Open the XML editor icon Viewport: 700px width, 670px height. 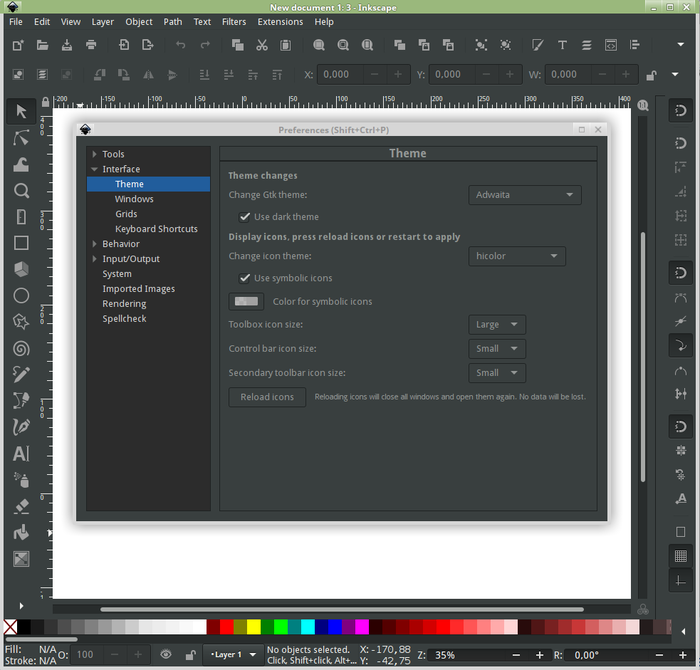(x=611, y=45)
